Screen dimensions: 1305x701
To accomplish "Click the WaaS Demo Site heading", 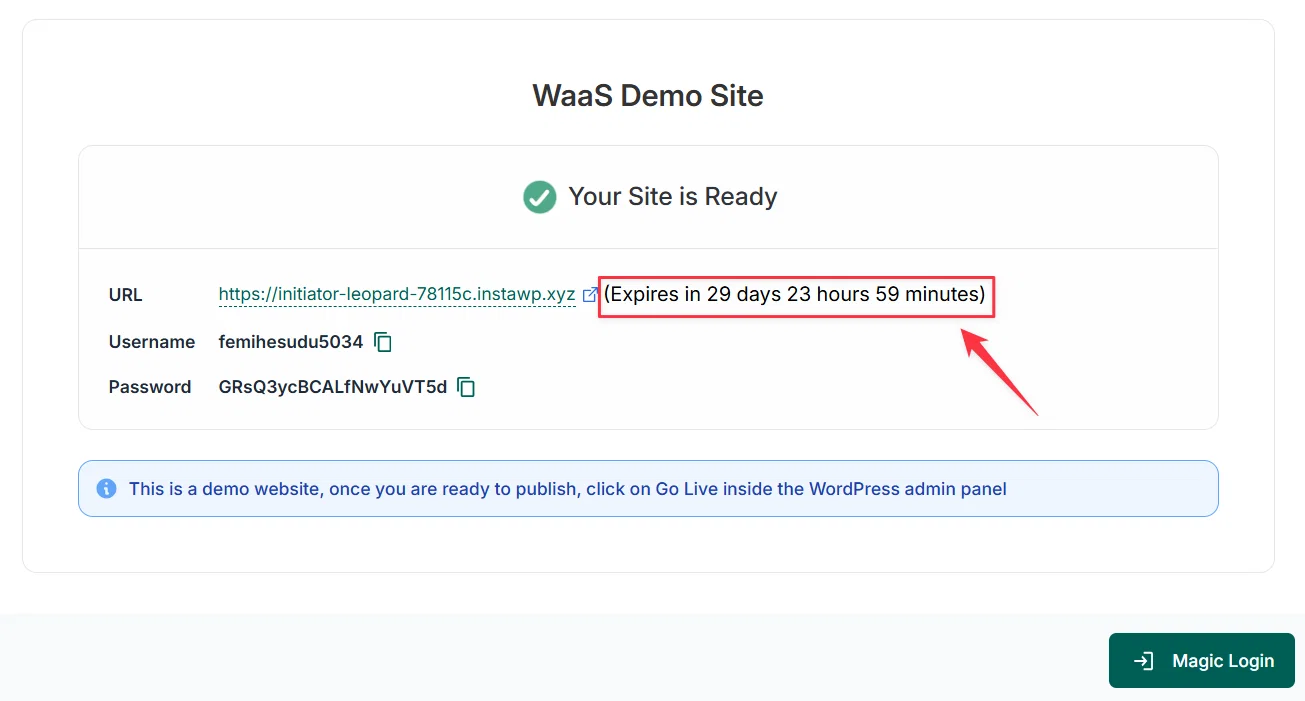I will (648, 96).
